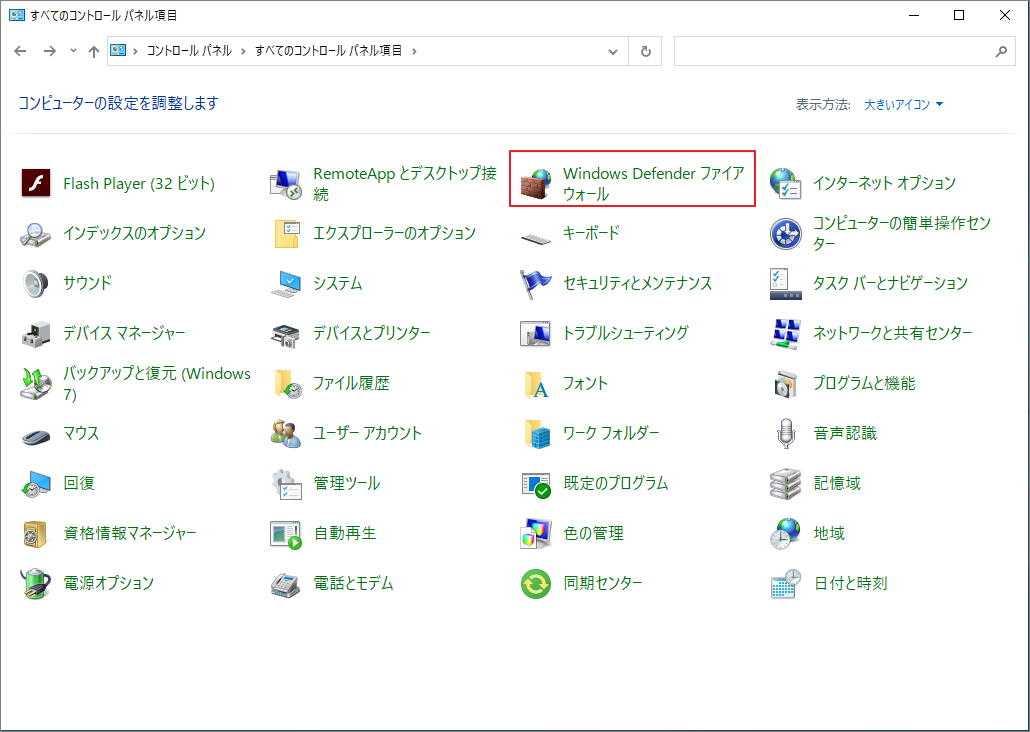Viewport: 1030px width, 732px height.
Task: Click the 電源オプション battery icon
Action: click(35, 583)
